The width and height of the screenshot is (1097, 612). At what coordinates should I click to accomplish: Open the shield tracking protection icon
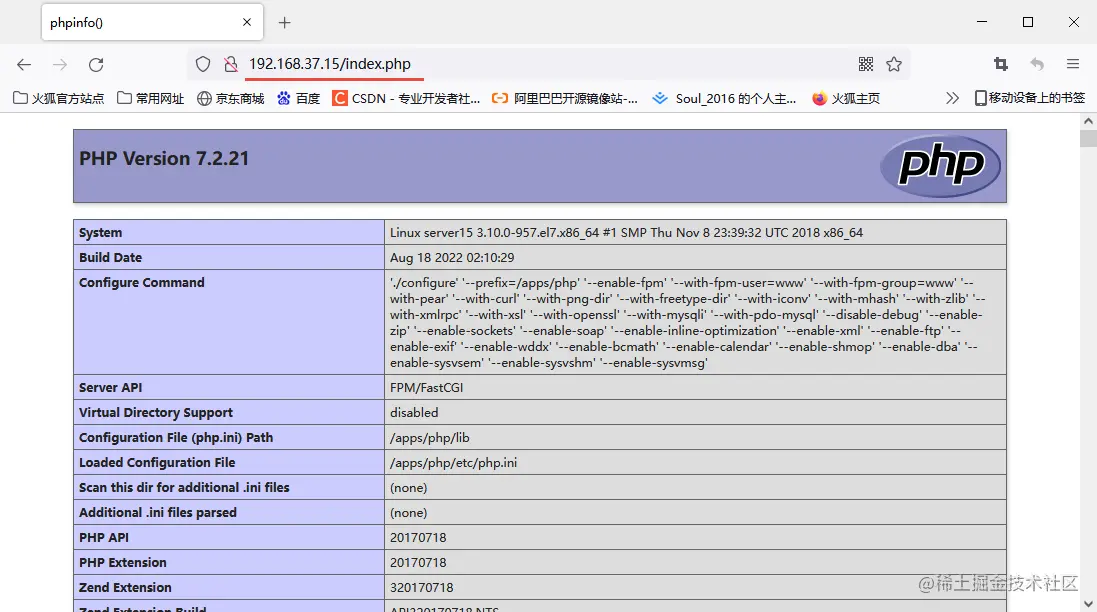(203, 64)
